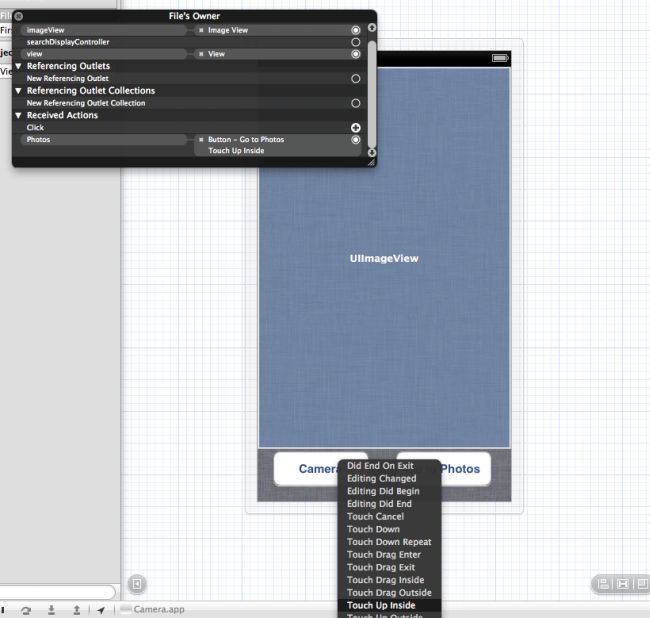Viewport: 650px width, 618px height.
Task: Click the New Referencing Outlet Collection circle
Action: click(355, 103)
